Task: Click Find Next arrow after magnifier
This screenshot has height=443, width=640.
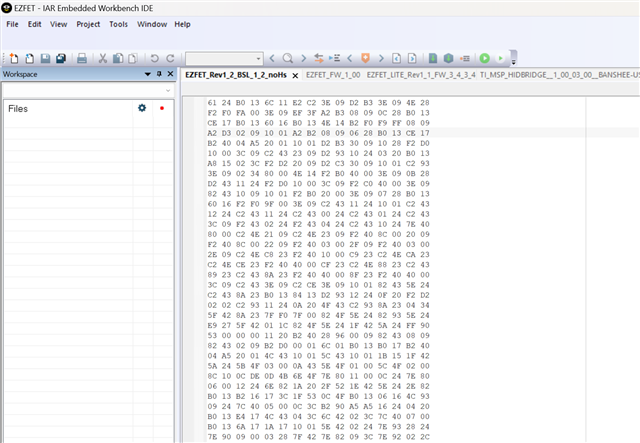Action: [303, 58]
